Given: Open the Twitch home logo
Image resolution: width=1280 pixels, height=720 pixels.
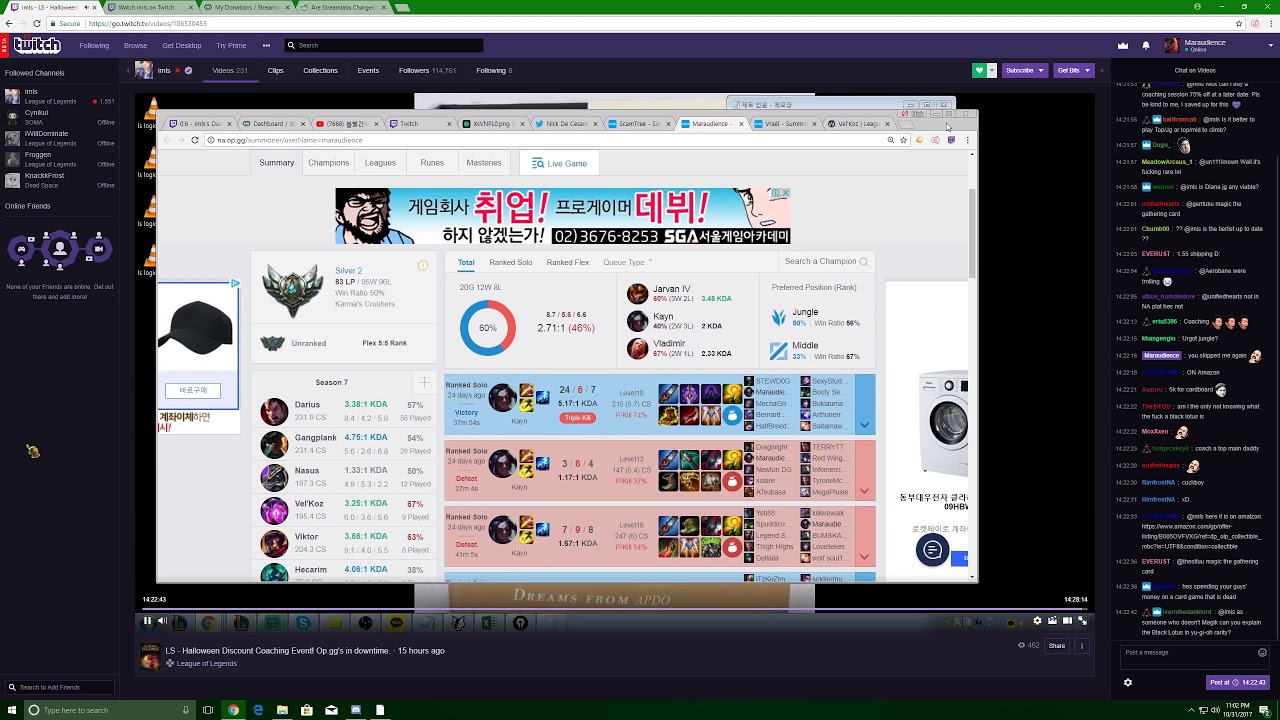Looking at the screenshot, I should click(x=37, y=45).
